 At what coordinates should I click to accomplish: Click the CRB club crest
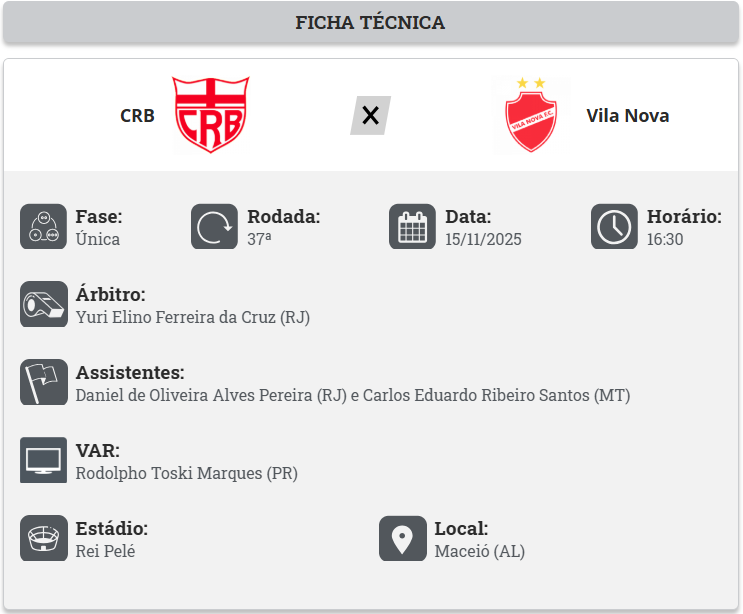tap(212, 115)
